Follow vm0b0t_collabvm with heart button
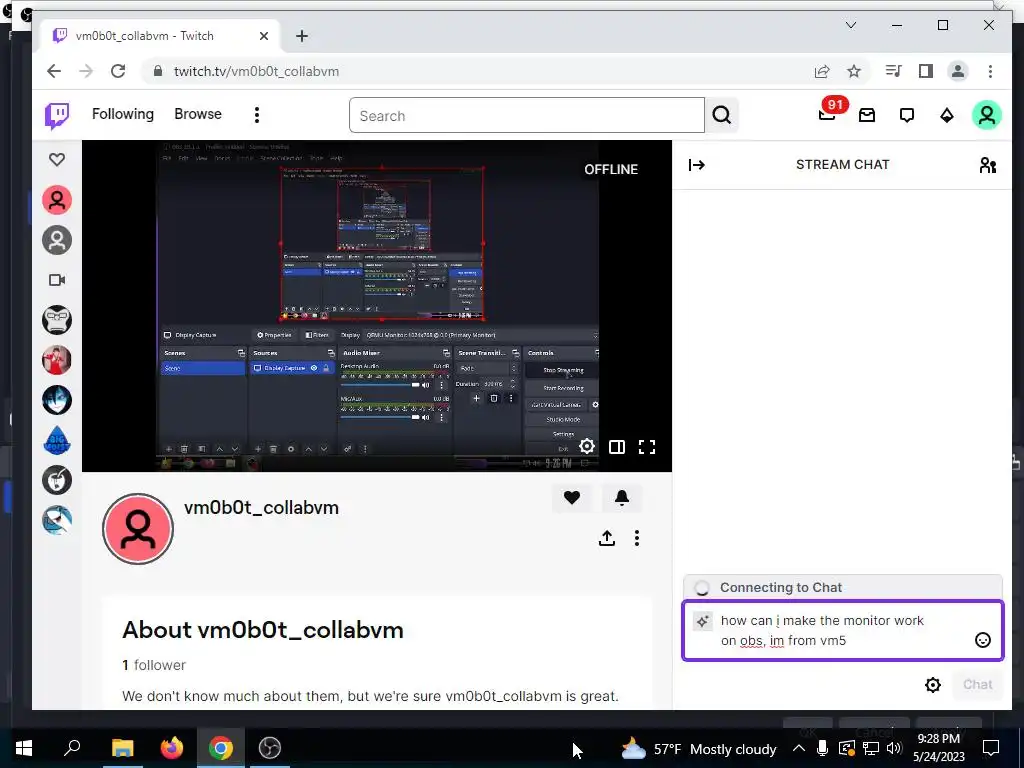 [572, 498]
